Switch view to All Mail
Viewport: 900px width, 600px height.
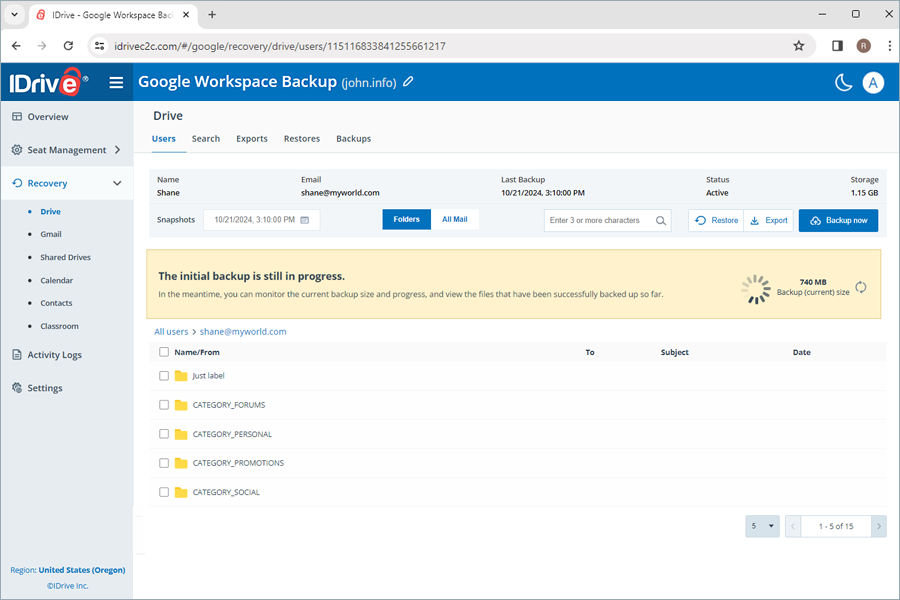[455, 219]
